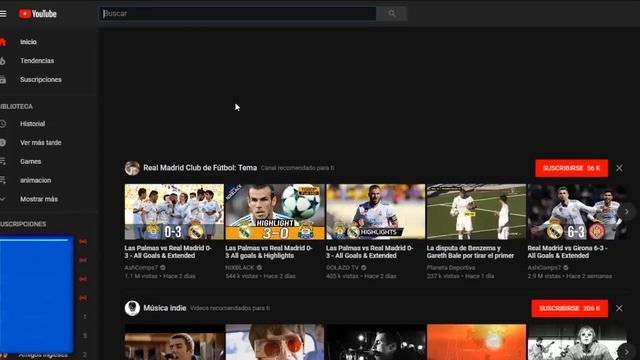The width and height of the screenshot is (640, 360).
Task: Open the Música indie section title
Action: pyautogui.click(x=164, y=308)
